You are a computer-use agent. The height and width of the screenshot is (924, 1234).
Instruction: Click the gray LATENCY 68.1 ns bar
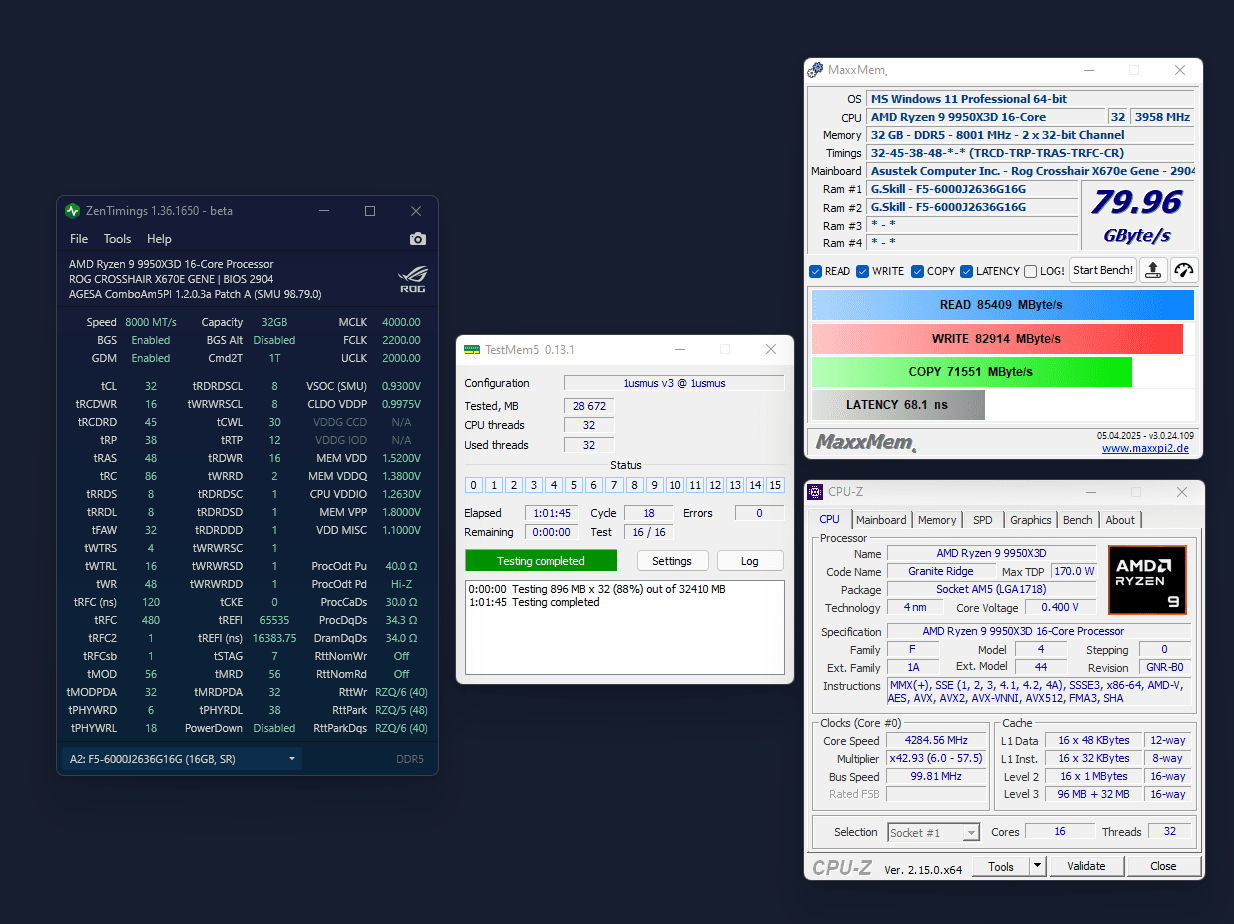click(898, 405)
